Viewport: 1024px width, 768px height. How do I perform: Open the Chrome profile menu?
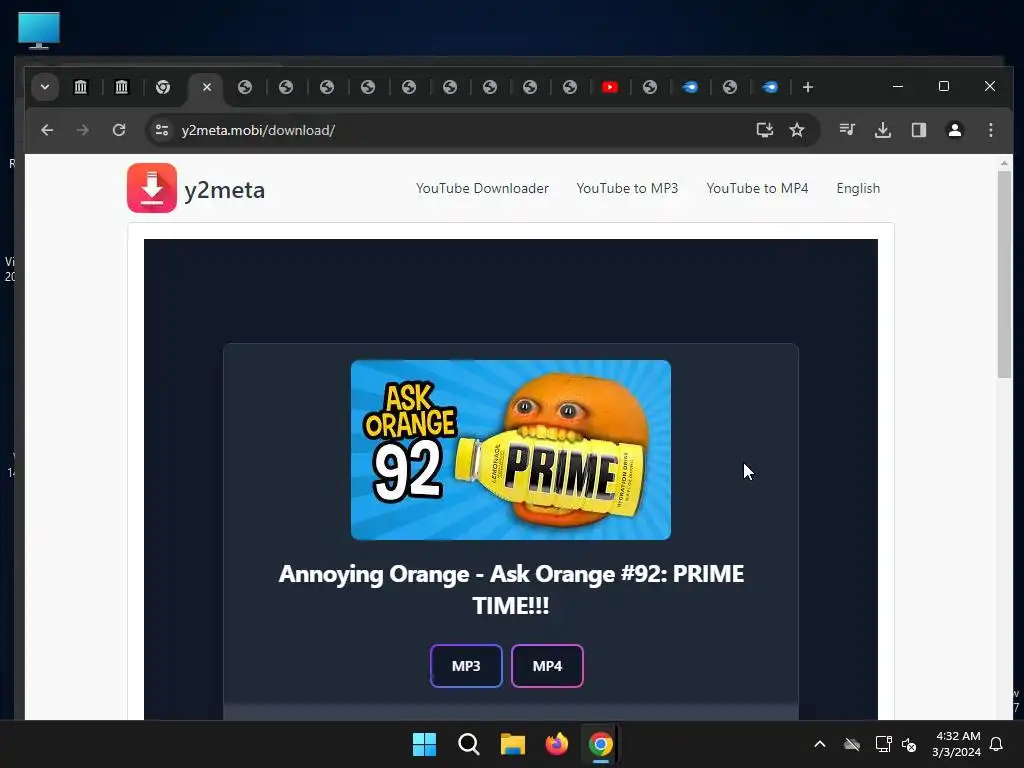click(955, 130)
